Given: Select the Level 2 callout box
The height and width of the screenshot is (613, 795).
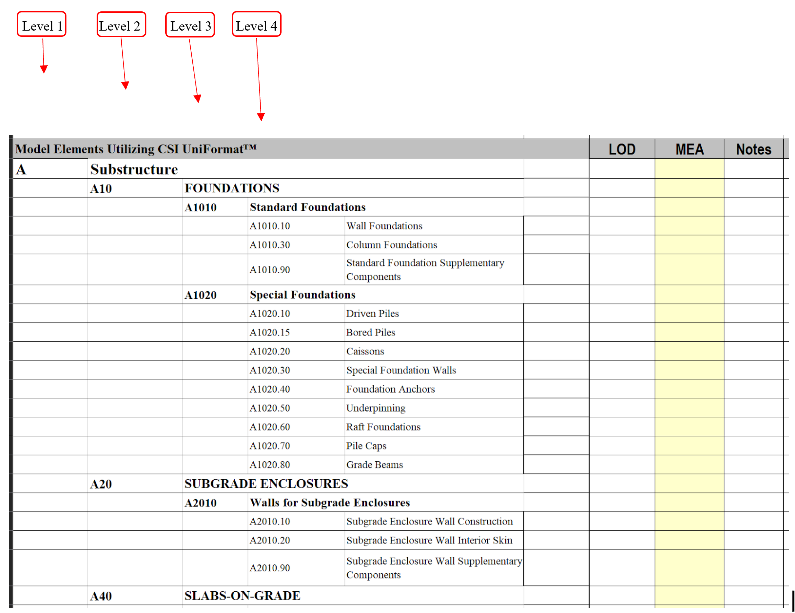Looking at the screenshot, I should point(121,26).
